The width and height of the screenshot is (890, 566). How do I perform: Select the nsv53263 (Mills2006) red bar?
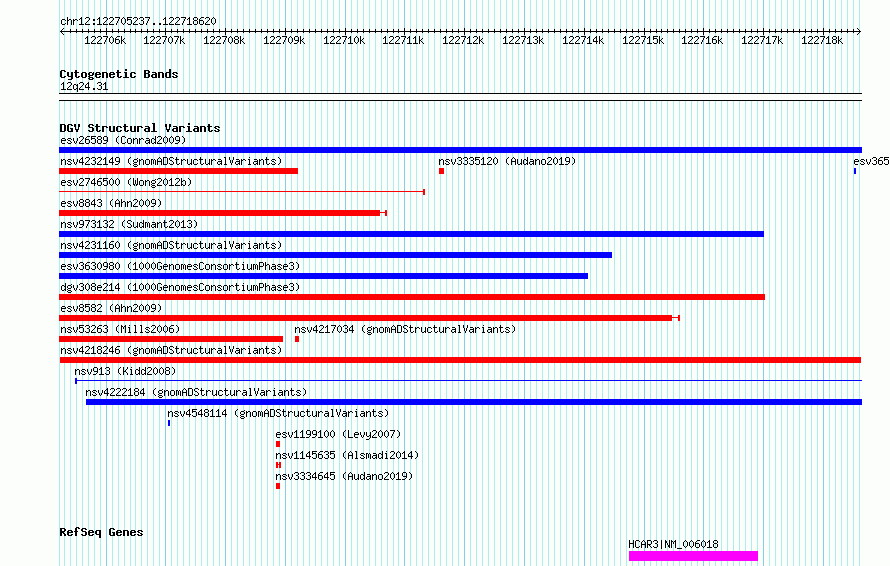click(171, 339)
